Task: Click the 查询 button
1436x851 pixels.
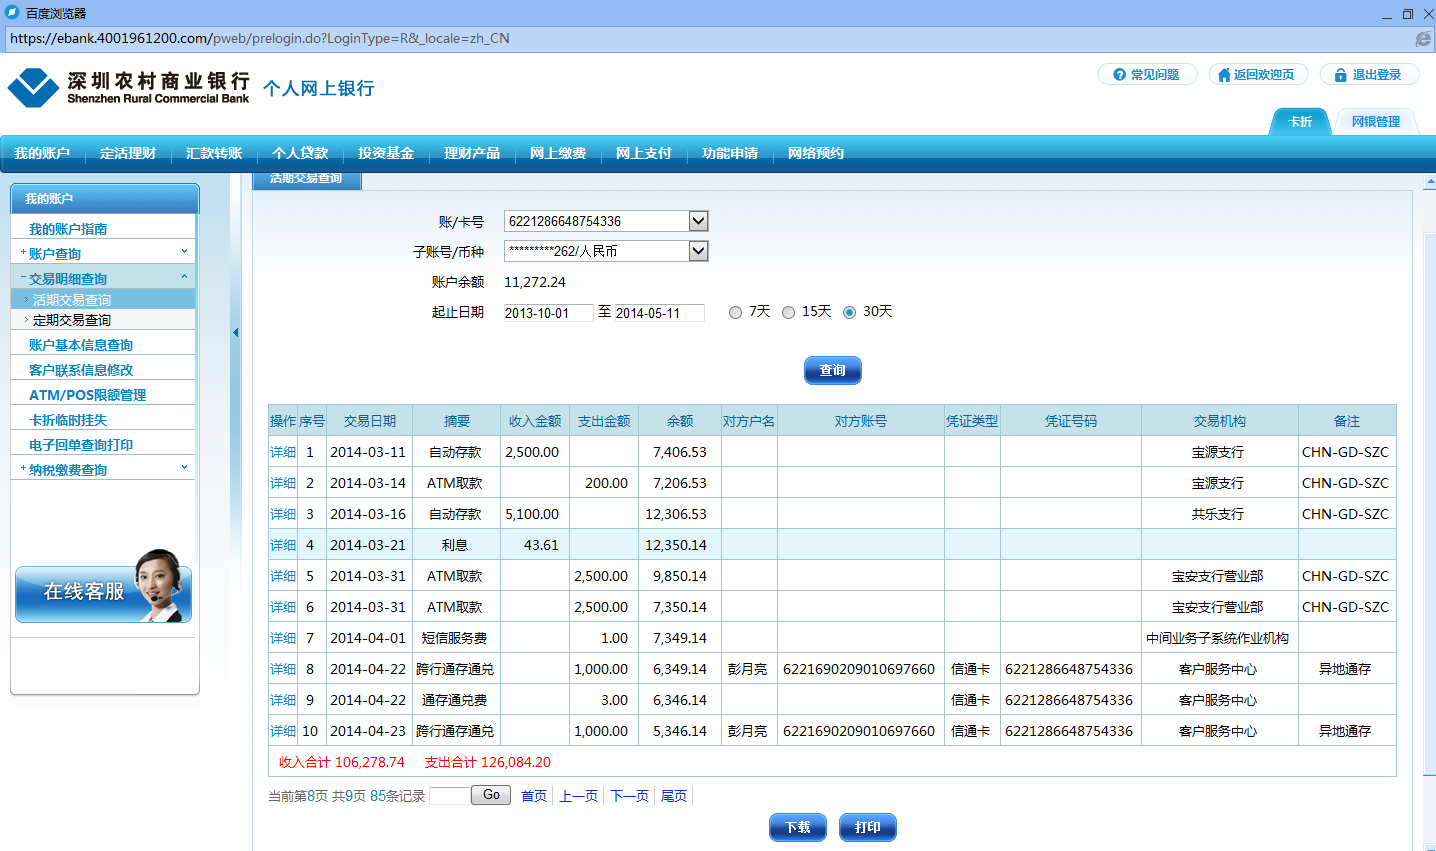Action: [x=832, y=370]
